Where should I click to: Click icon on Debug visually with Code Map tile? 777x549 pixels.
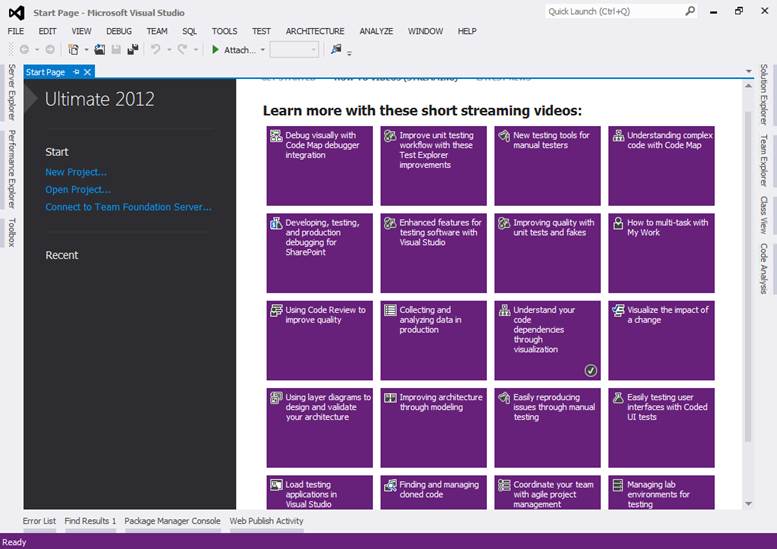click(276, 136)
